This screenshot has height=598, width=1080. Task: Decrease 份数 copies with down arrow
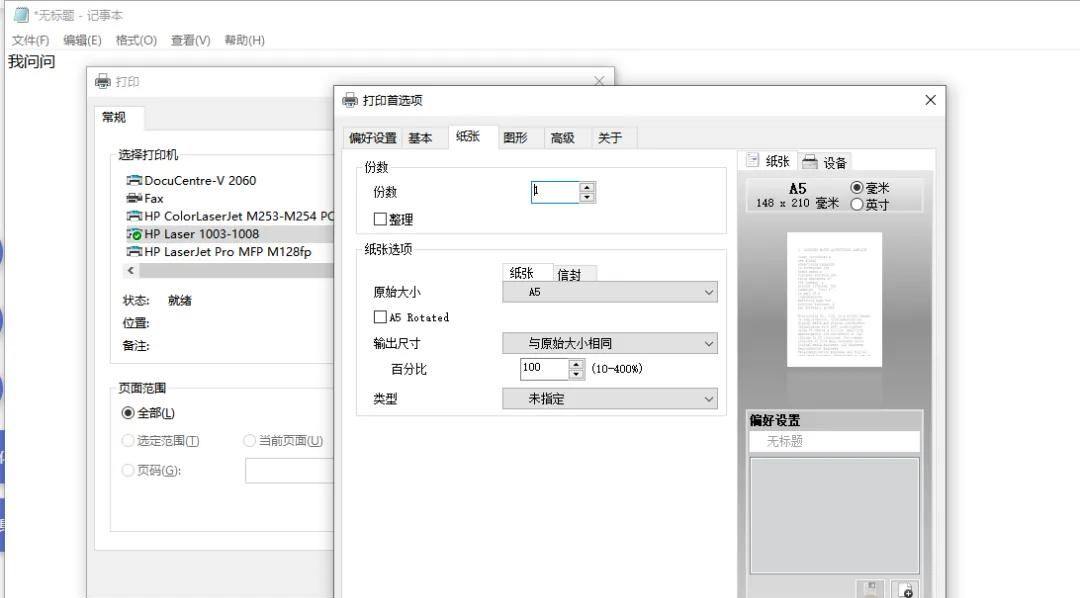[587, 197]
